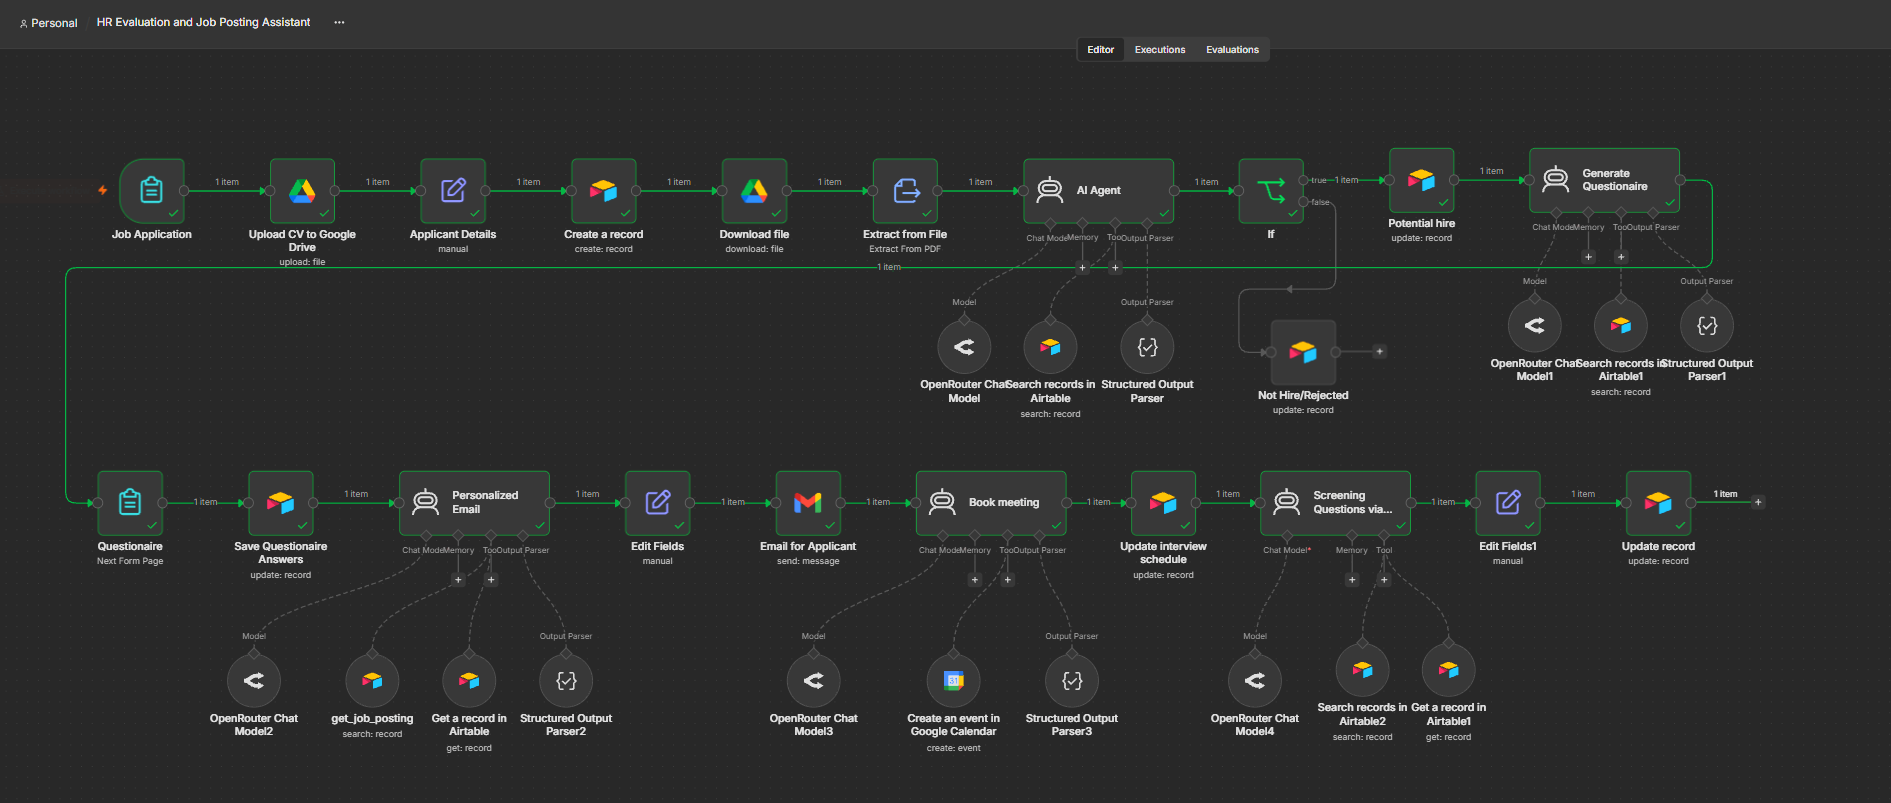Open the OpenRouter Chat Model1 sub-node
The height and width of the screenshot is (803, 1891).
coord(1534,326)
